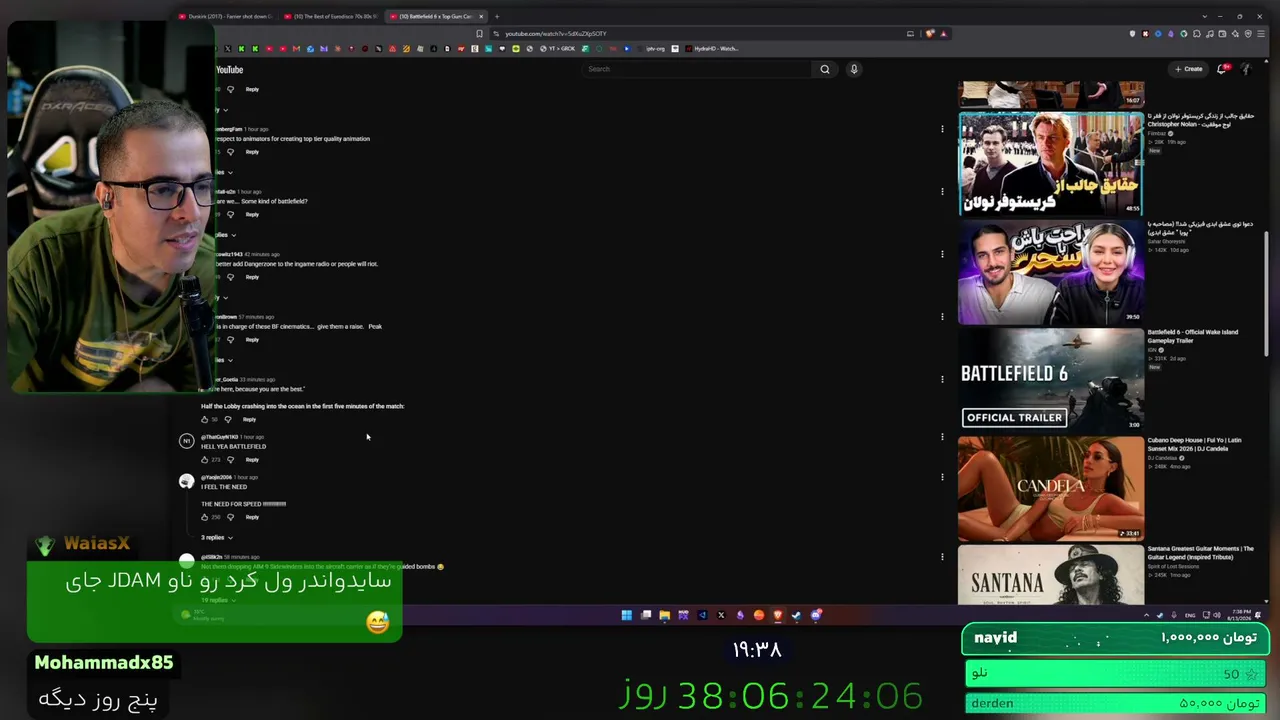Screen dimensions: 1280x720
Task: Open 'Battlefield 6 - Official Wake Island' title
Action: (1193, 336)
